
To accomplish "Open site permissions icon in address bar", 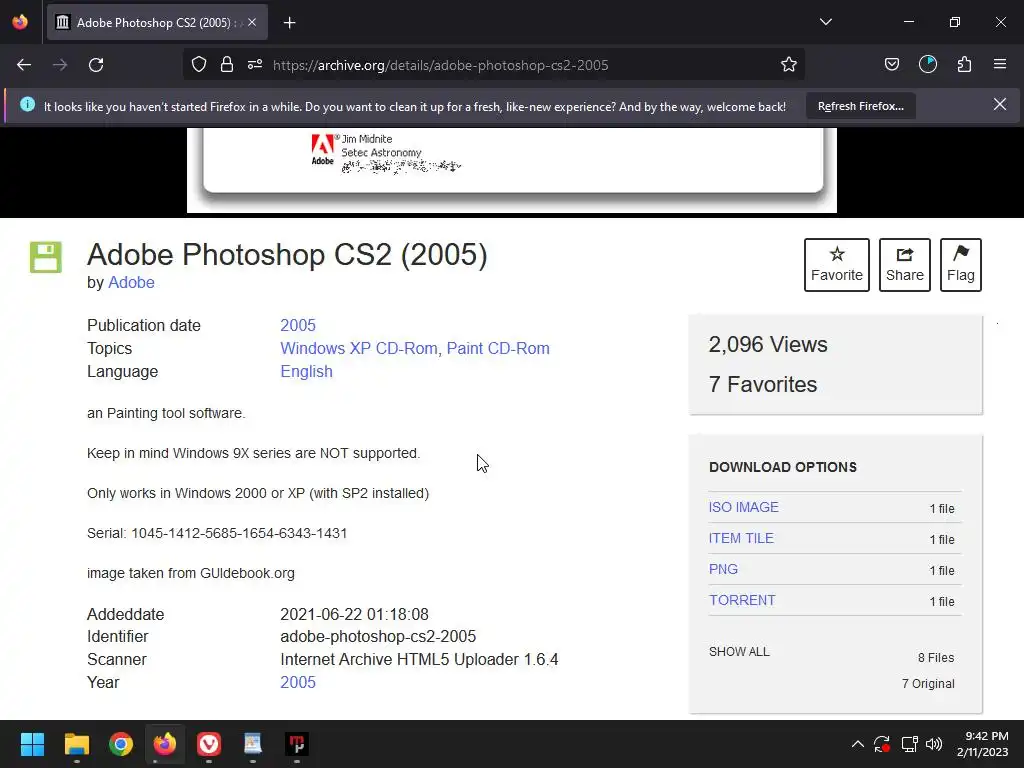I will [255, 65].
